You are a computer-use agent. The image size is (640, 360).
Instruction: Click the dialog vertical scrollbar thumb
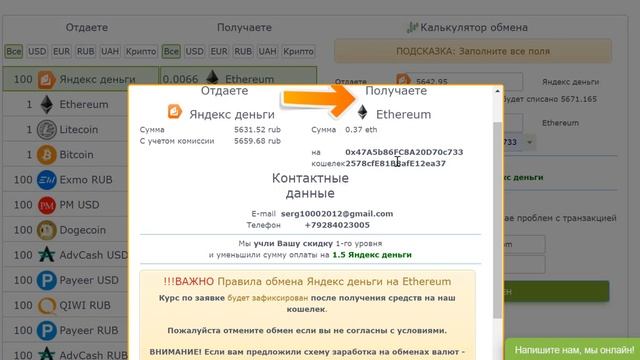coord(497,220)
